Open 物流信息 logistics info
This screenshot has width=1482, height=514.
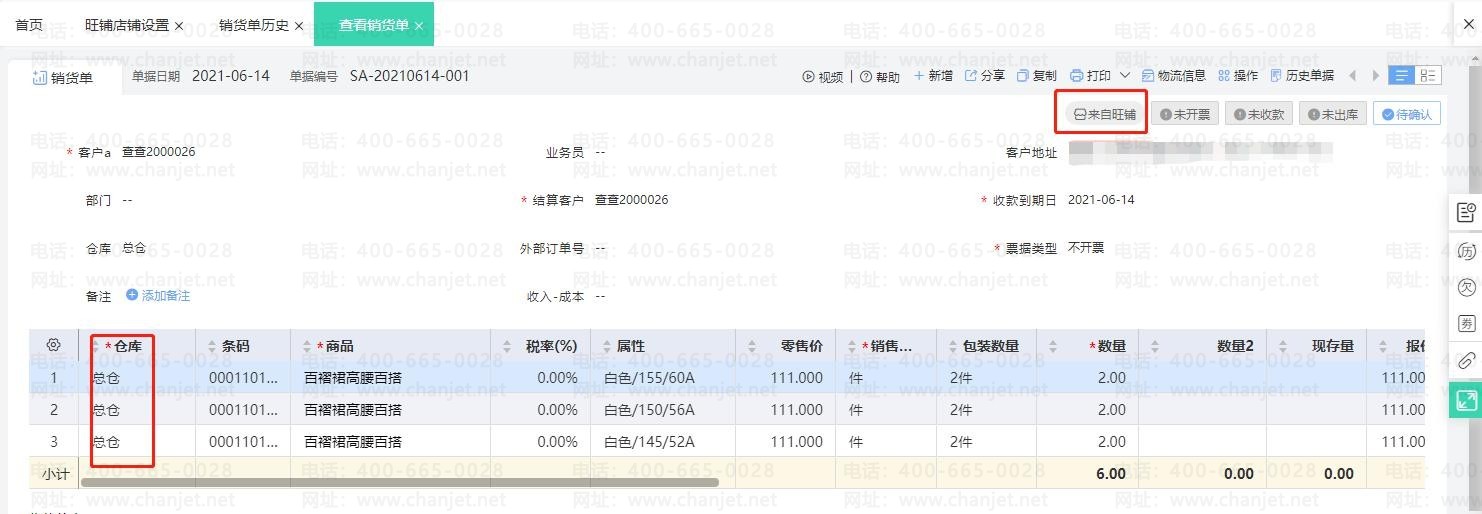(x=1174, y=76)
